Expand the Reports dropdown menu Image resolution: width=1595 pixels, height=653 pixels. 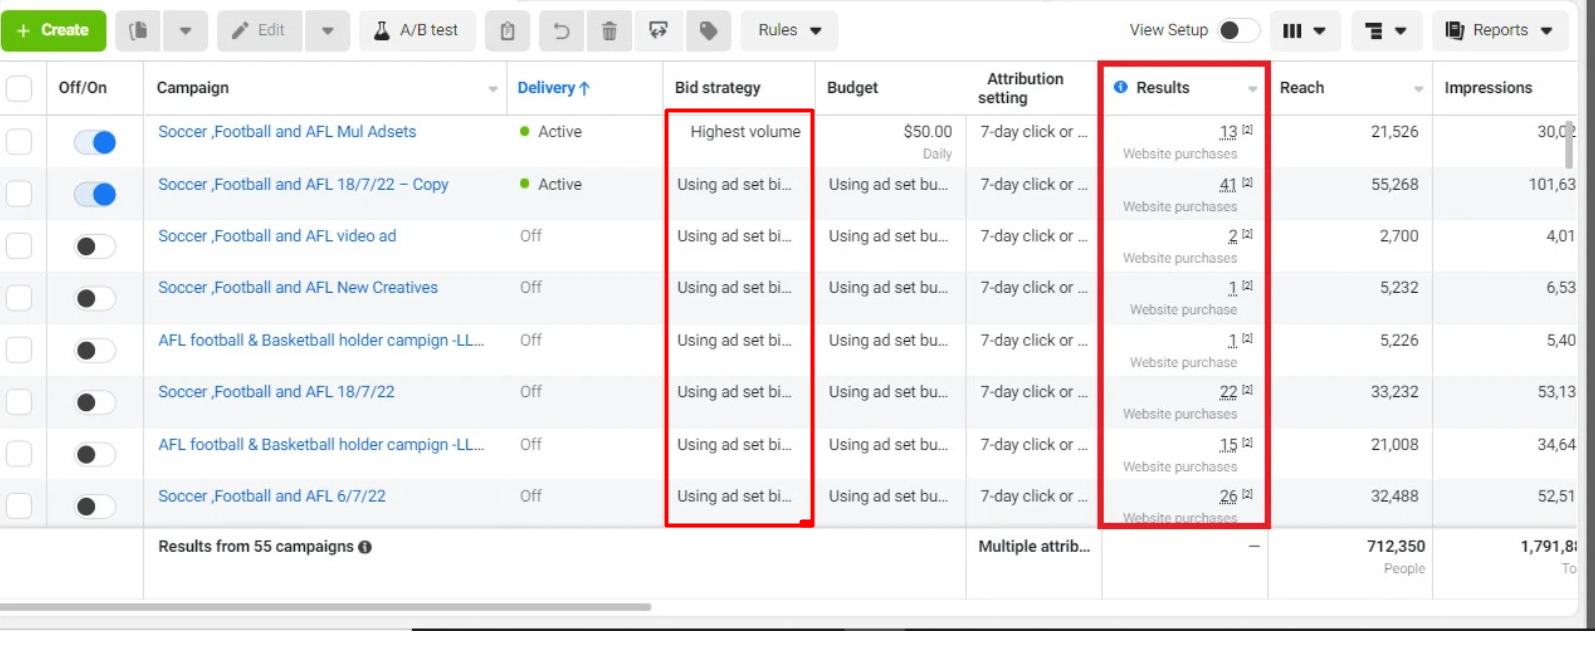pos(1498,31)
